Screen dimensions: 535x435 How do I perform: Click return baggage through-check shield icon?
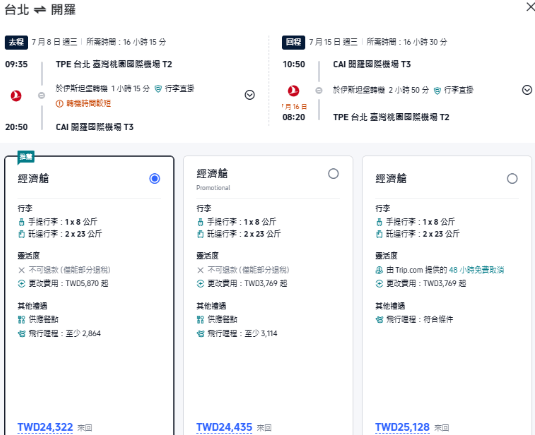437,90
